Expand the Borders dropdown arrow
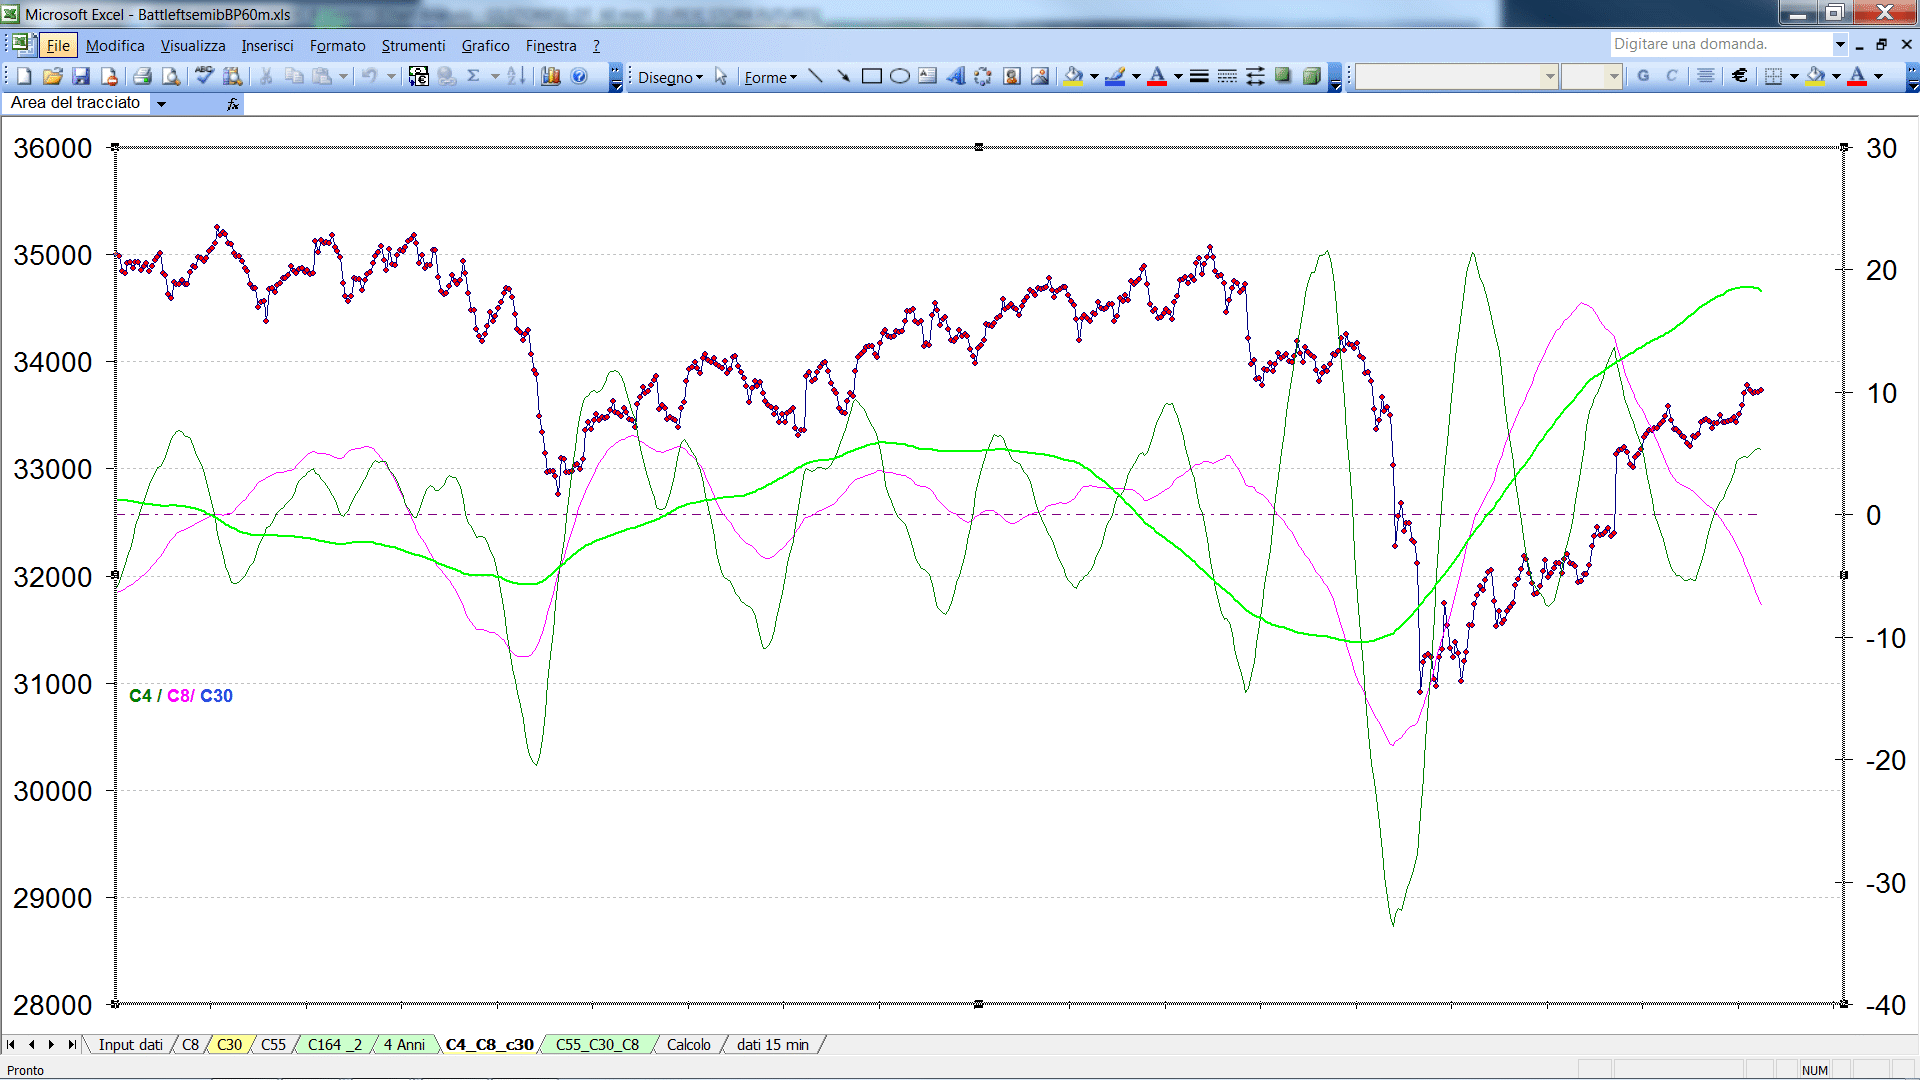Screen dimensions: 1920x1080 tap(1794, 76)
